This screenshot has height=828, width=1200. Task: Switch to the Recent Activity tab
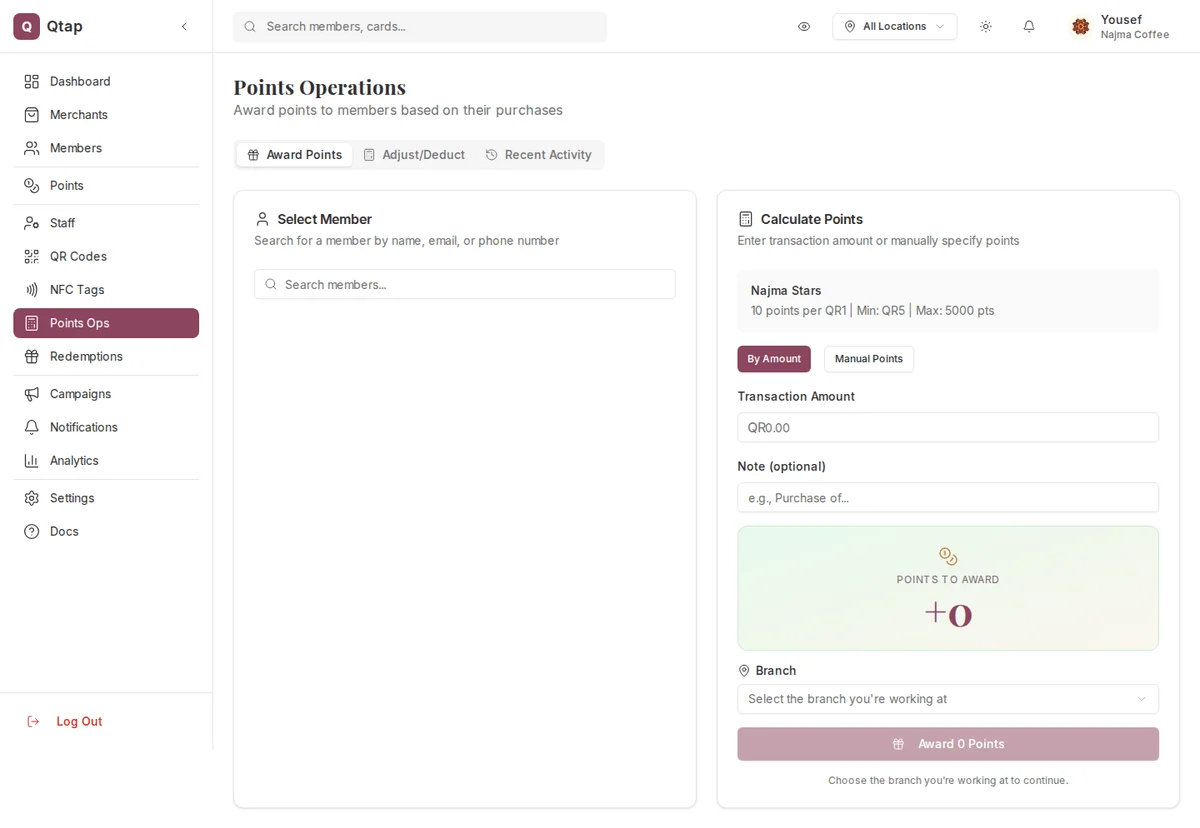539,155
